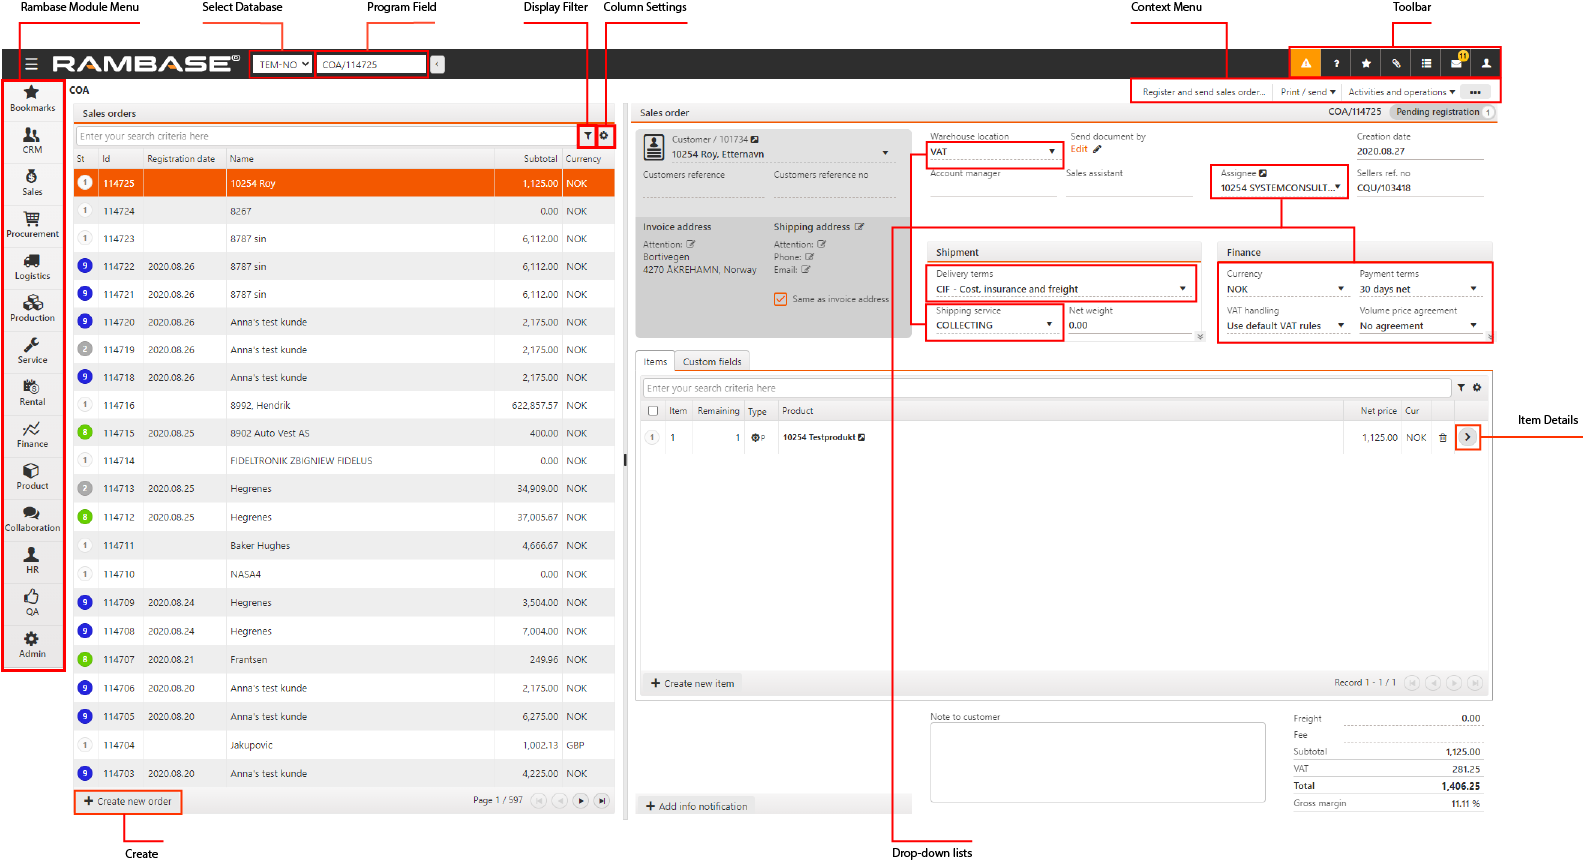Open the Product module

click(32, 476)
